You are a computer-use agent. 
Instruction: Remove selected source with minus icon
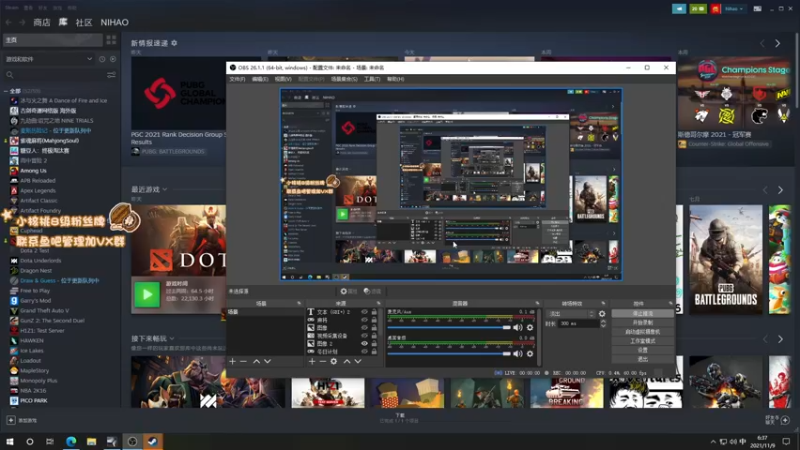point(322,361)
